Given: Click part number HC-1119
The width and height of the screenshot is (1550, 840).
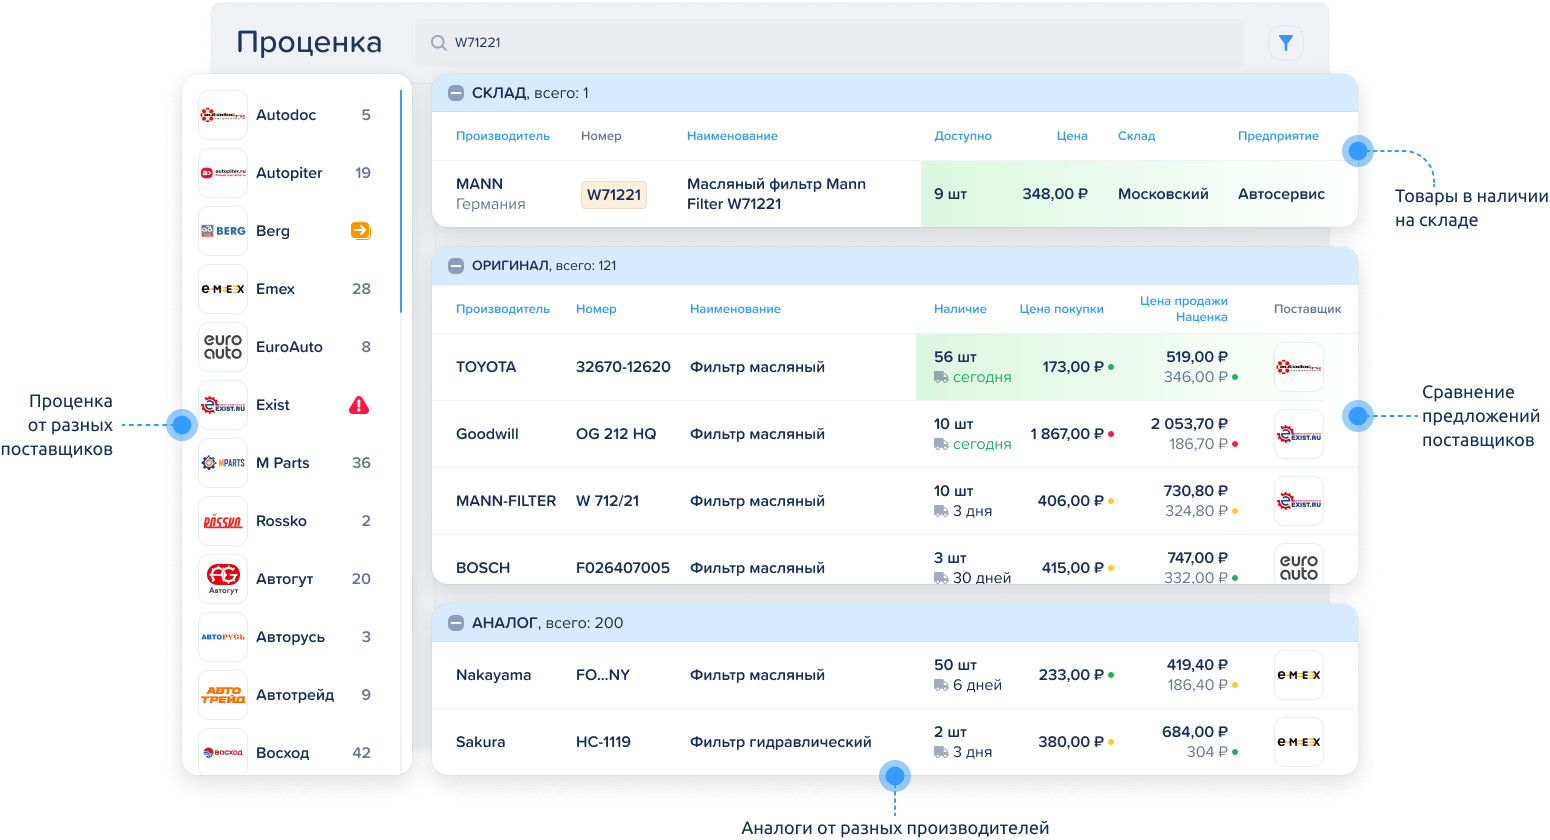Looking at the screenshot, I should (603, 742).
